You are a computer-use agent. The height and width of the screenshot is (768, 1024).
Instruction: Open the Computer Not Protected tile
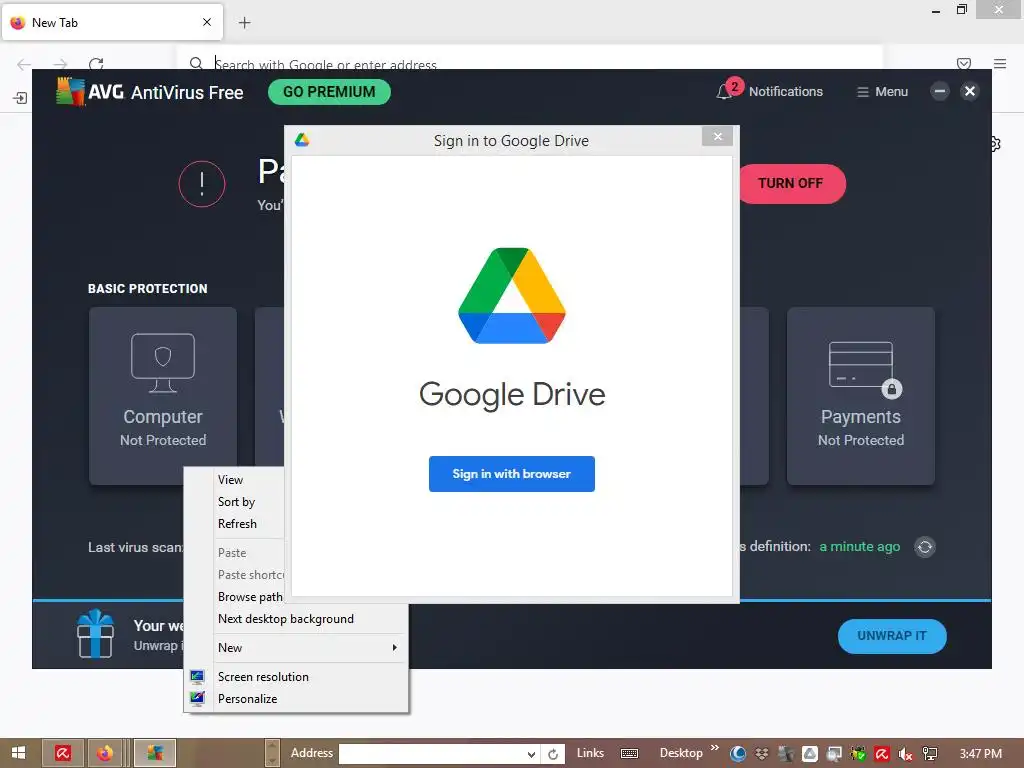[163, 396]
